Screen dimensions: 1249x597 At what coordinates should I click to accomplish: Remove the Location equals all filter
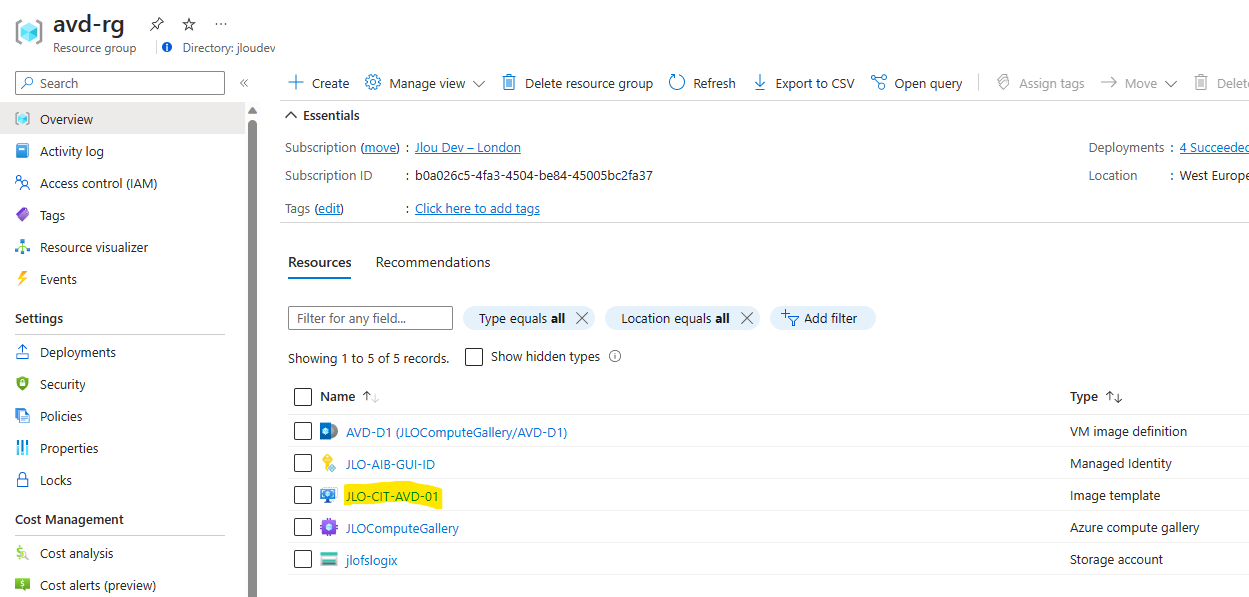[x=747, y=318]
